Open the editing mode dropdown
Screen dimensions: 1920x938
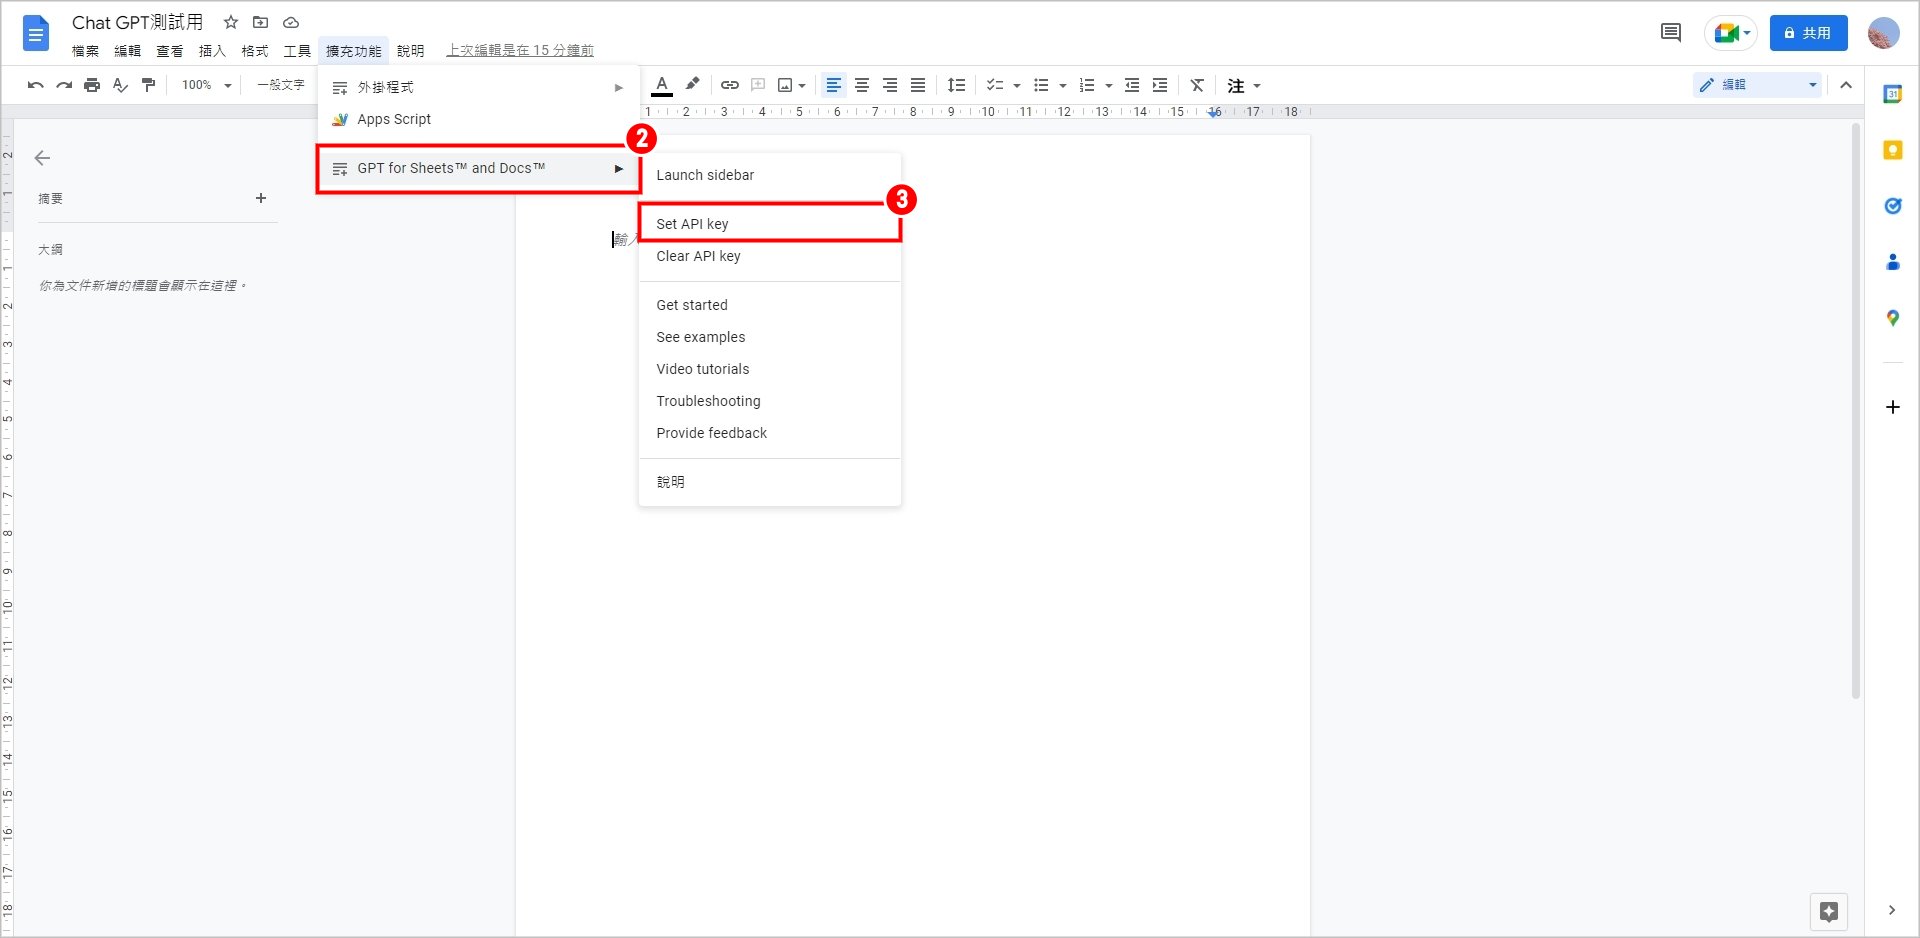[x=1758, y=85]
